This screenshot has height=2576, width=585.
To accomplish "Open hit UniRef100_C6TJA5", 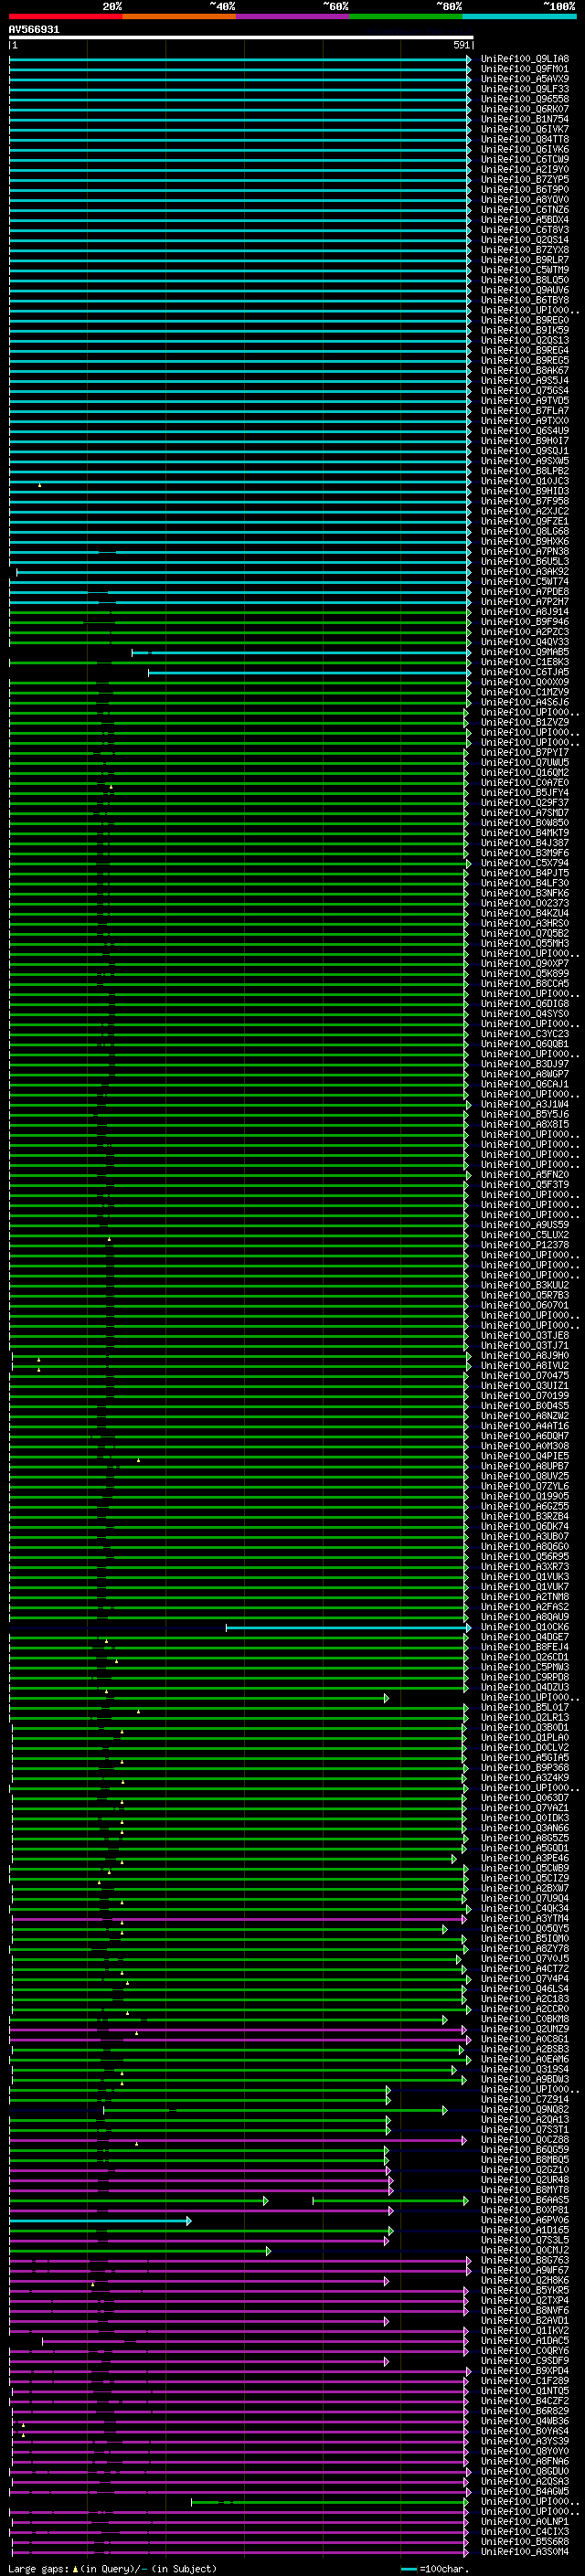I will [x=525, y=672].
